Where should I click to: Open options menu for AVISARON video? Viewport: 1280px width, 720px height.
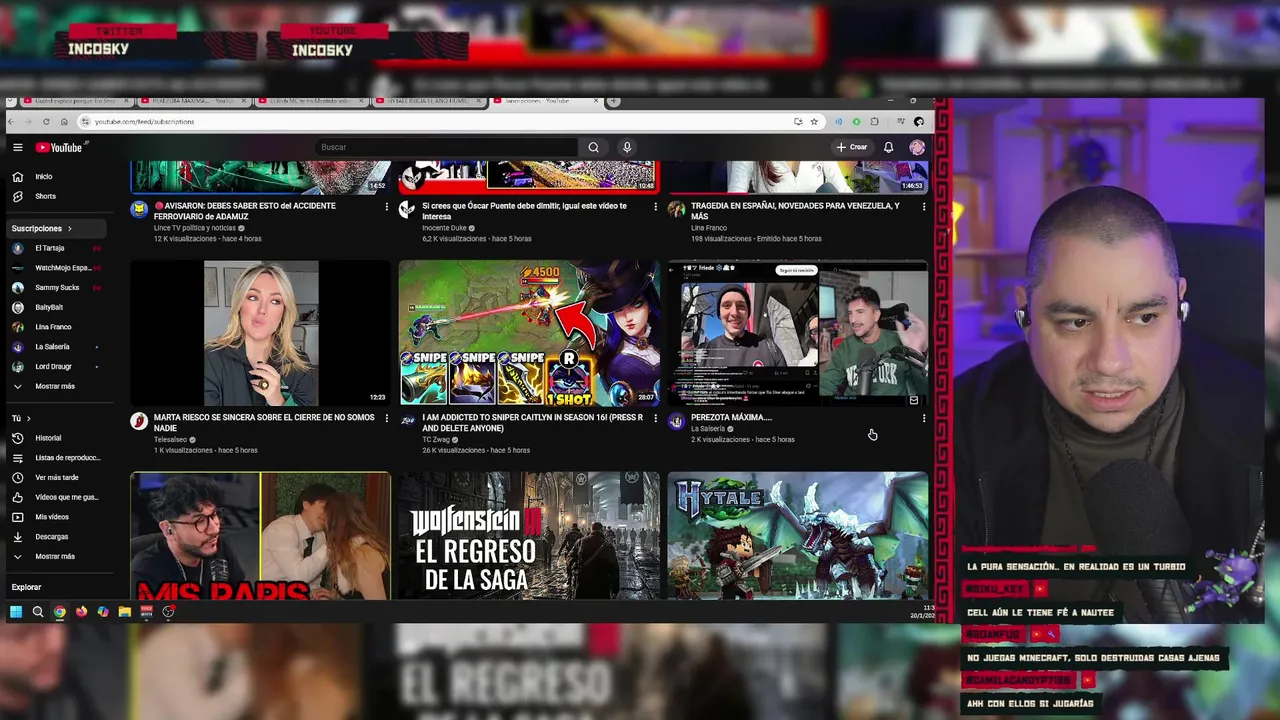[x=387, y=206]
